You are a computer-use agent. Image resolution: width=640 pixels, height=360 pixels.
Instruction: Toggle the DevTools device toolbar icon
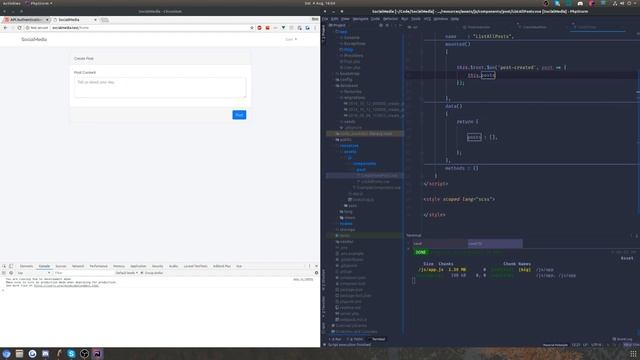(11, 266)
